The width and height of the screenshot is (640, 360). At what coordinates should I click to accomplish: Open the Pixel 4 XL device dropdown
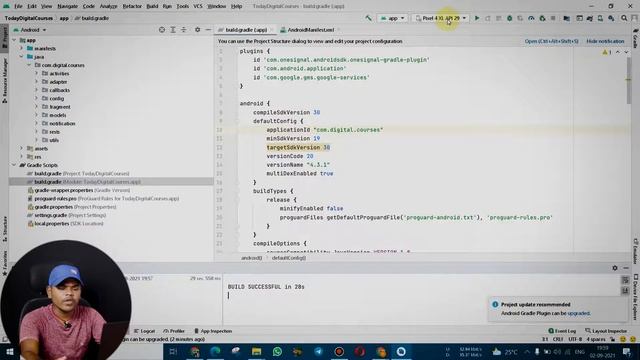(x=440, y=18)
